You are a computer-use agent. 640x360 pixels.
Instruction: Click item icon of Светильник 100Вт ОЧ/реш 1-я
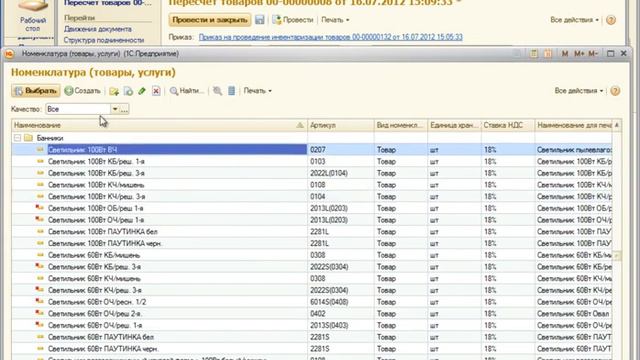click(x=40, y=220)
